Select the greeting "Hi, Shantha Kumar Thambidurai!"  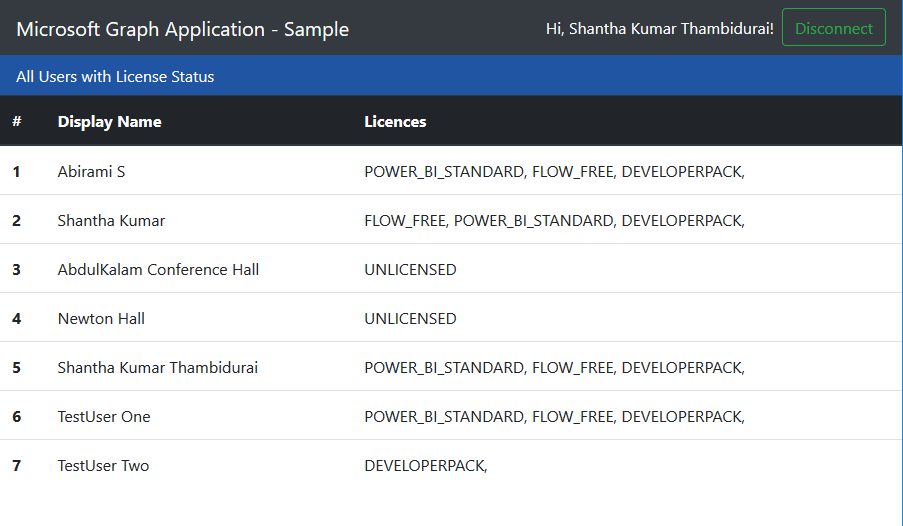(x=659, y=28)
